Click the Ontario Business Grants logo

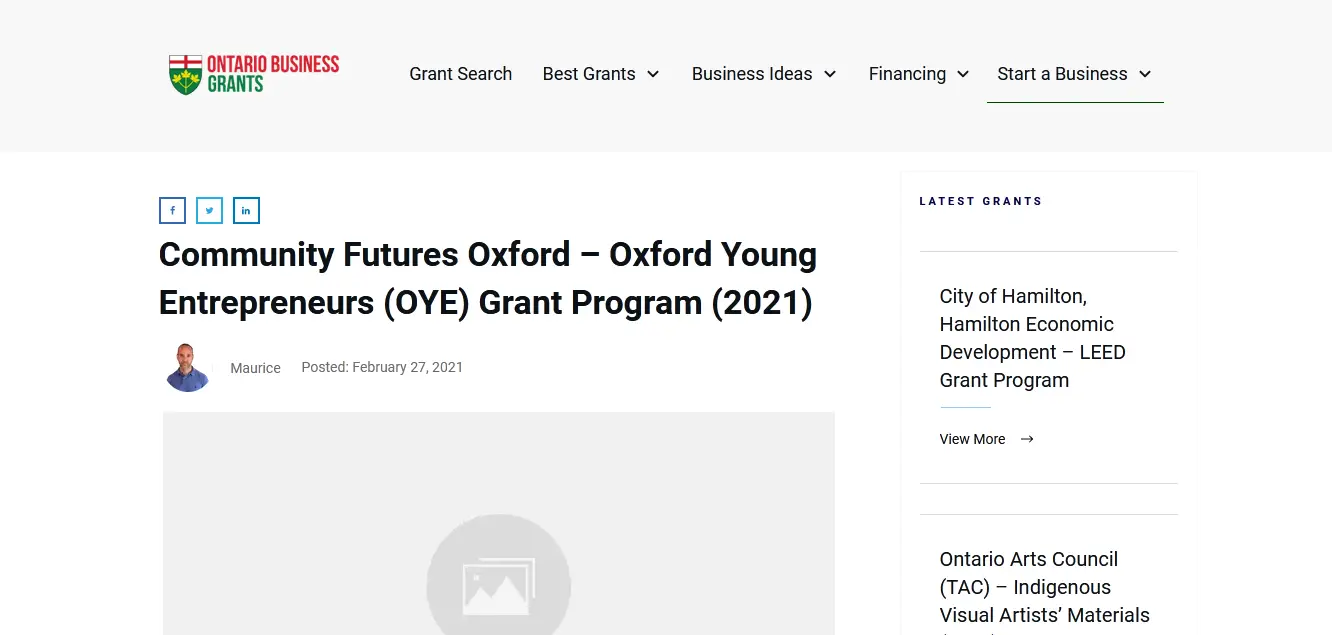[x=254, y=74]
